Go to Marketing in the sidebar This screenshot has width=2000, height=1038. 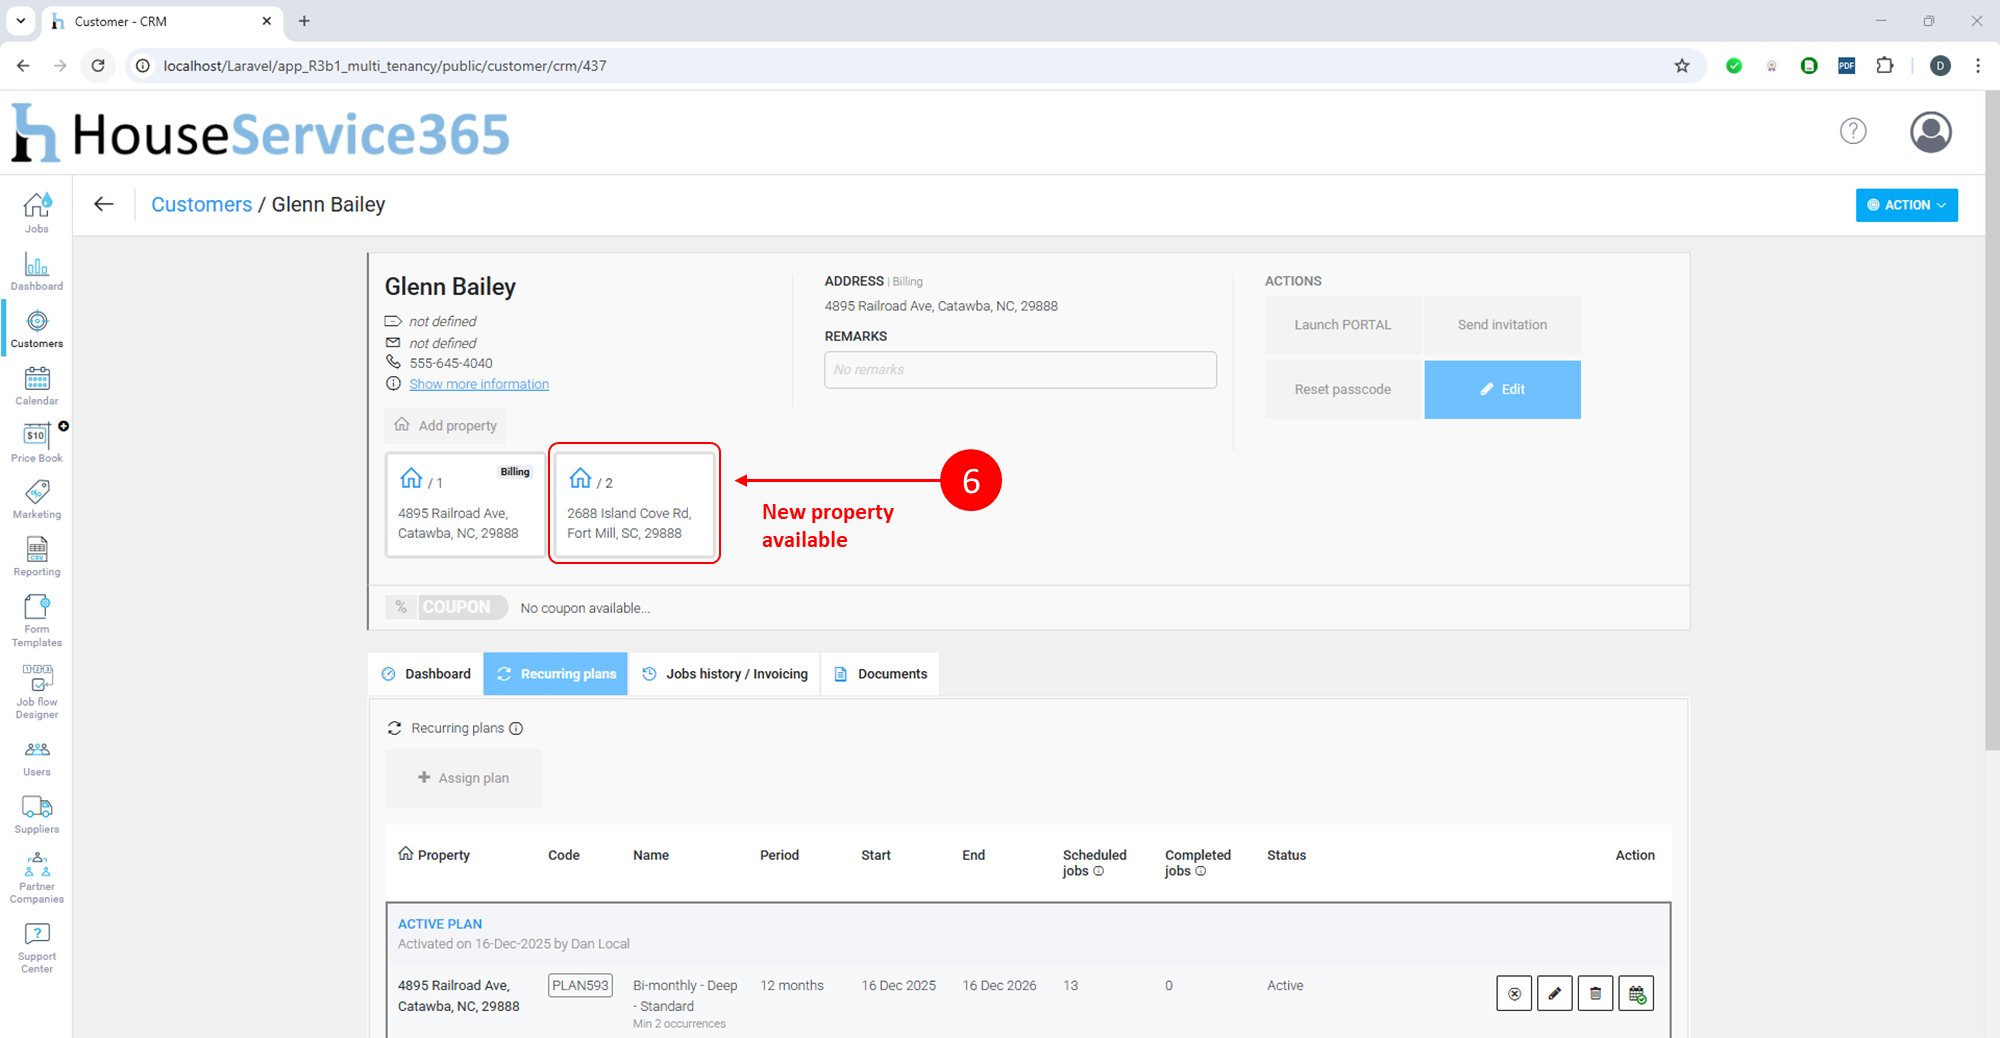(x=37, y=499)
